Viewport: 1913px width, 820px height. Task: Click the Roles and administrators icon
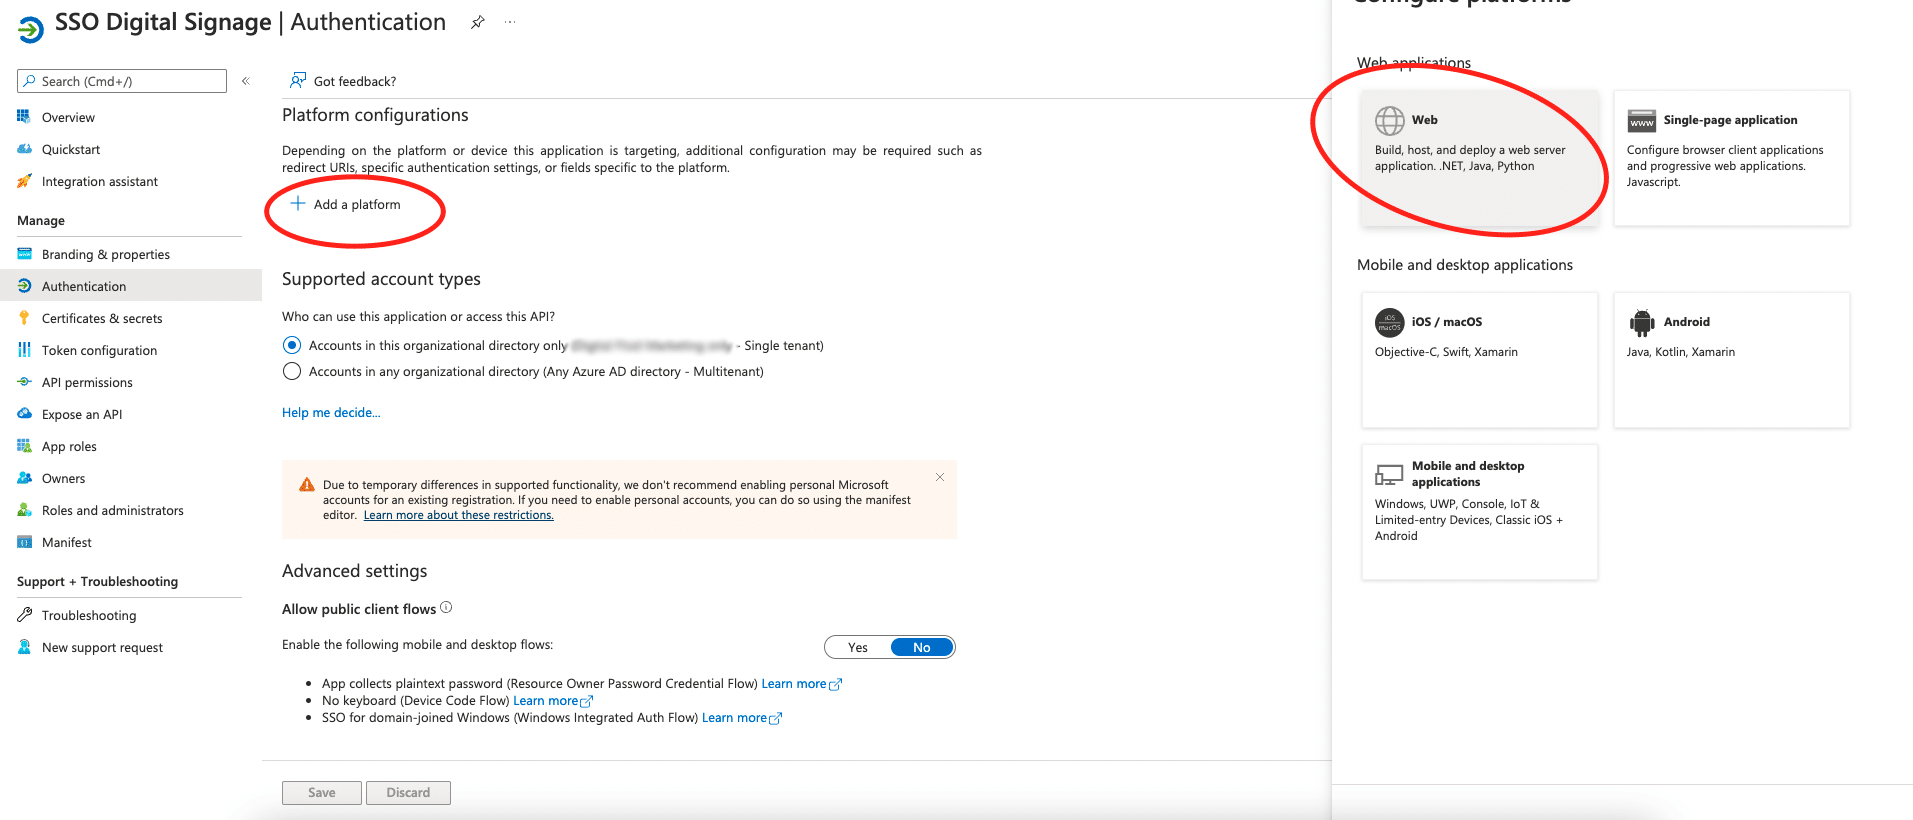click(24, 510)
